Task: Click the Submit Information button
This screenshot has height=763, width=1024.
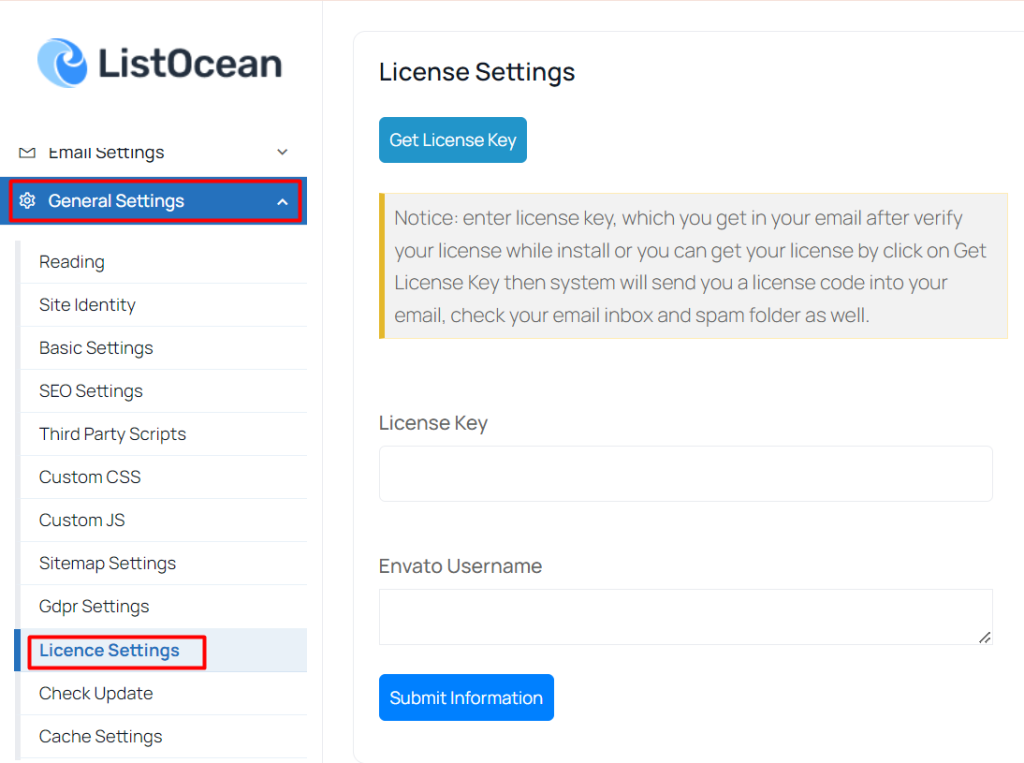Action: tap(466, 698)
